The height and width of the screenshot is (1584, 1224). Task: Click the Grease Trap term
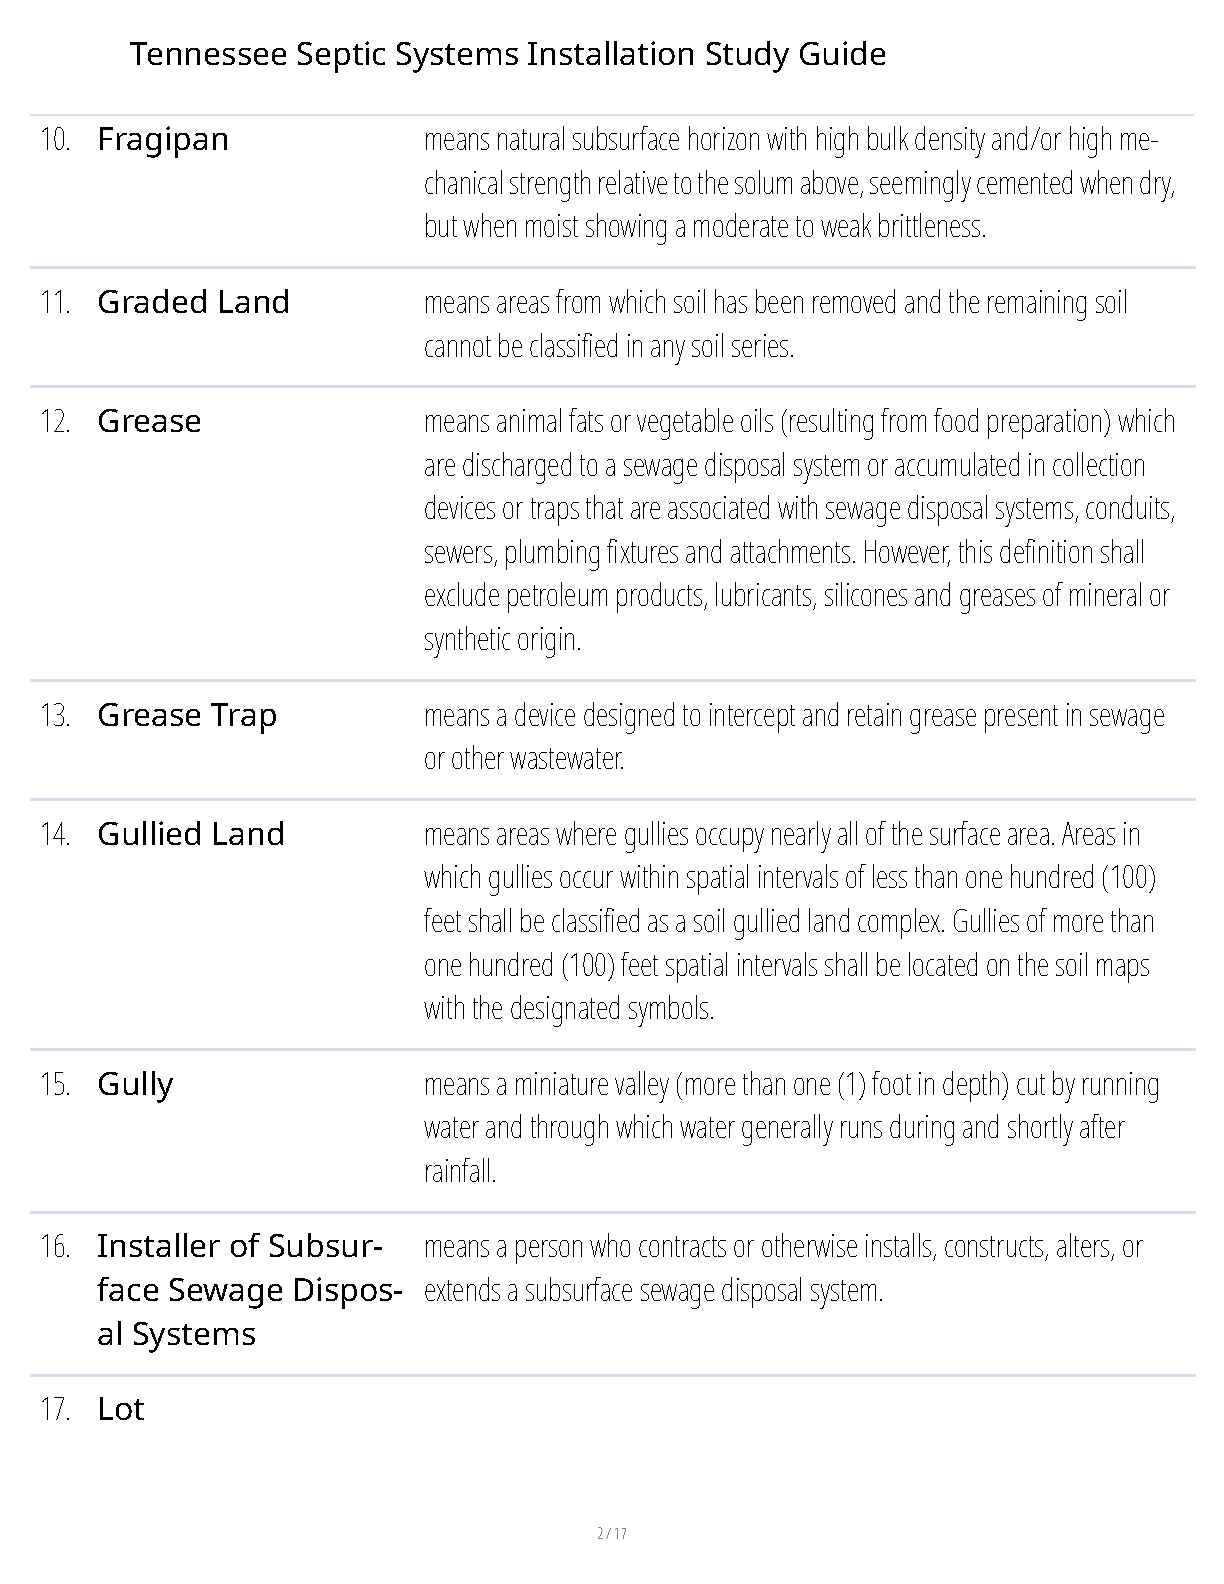click(187, 715)
